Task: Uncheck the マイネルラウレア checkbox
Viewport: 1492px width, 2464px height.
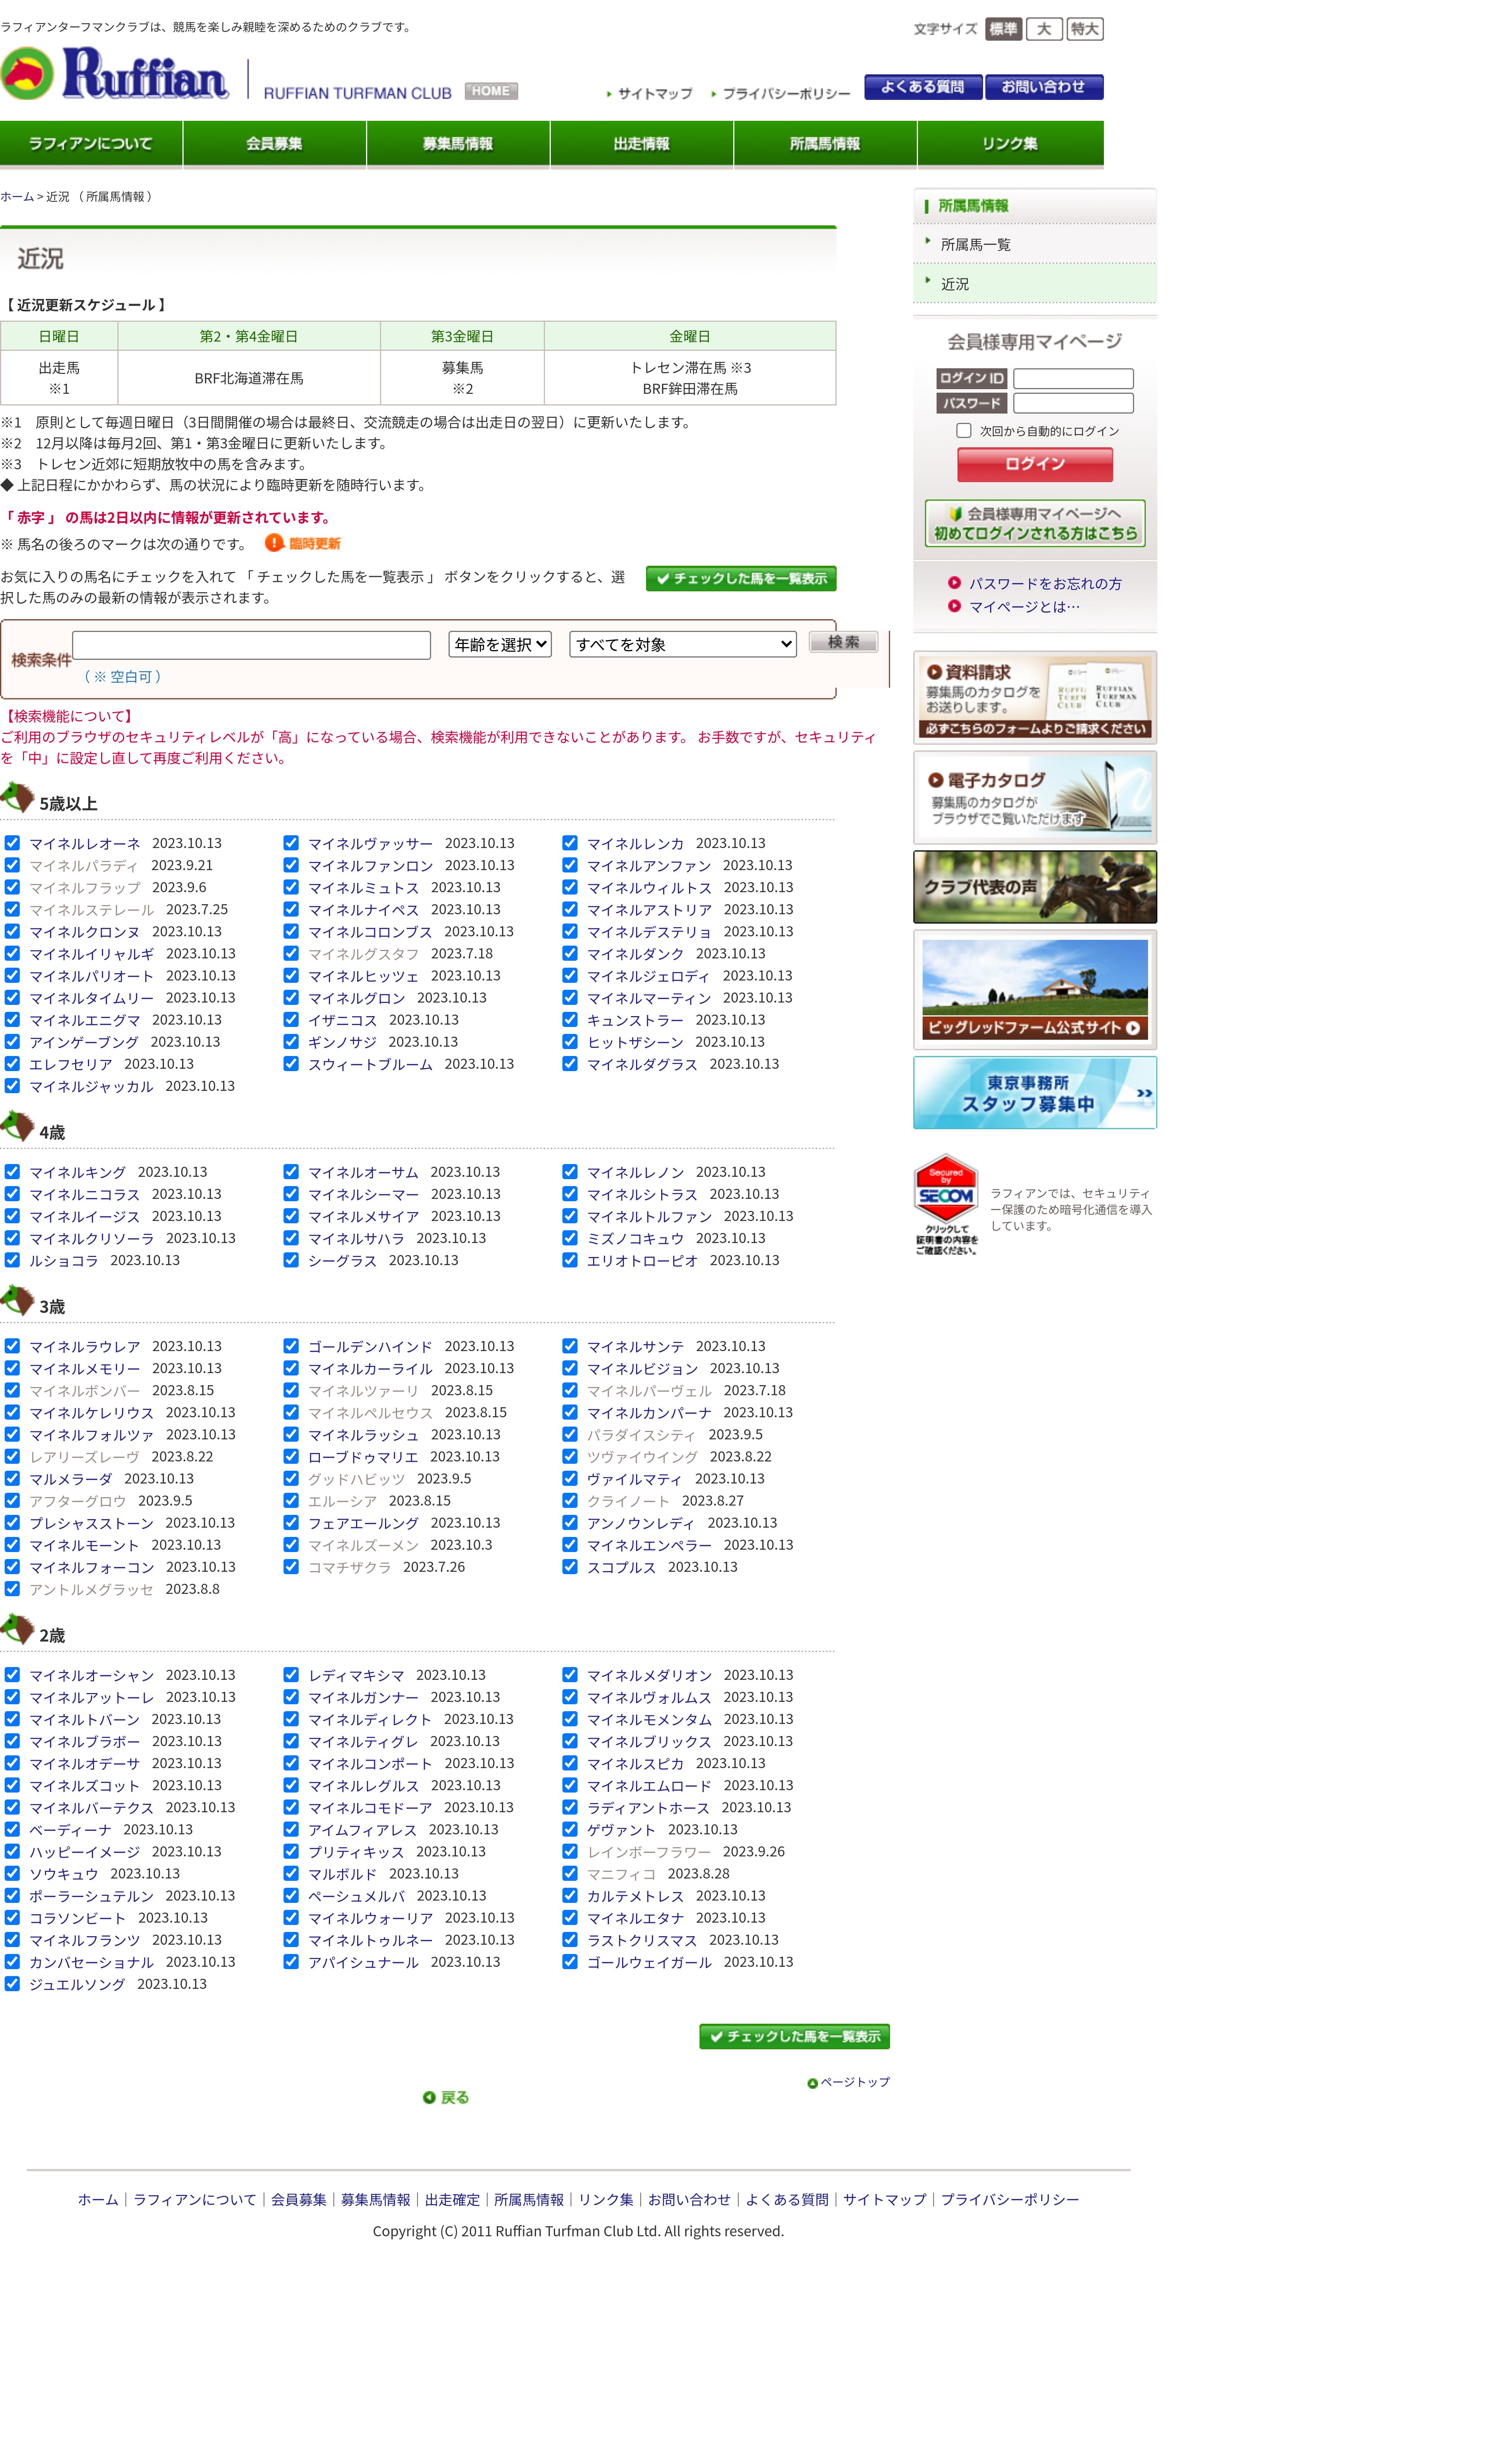Action: click(12, 1346)
